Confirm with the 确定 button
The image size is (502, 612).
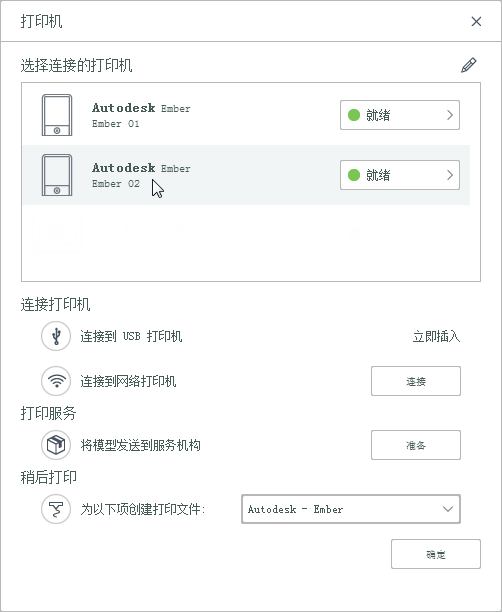point(436,554)
